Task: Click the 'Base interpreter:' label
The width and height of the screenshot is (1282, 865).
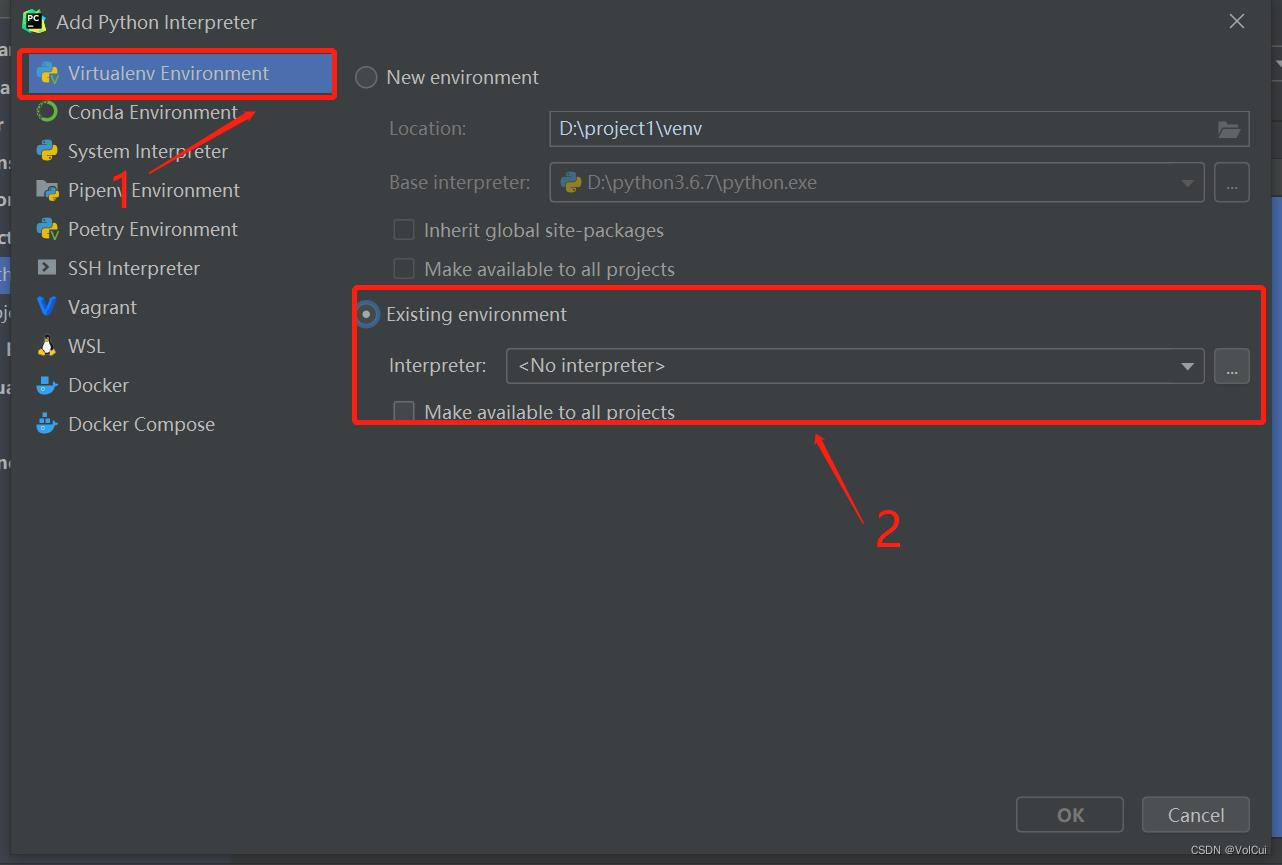Action: pyautogui.click(x=460, y=183)
